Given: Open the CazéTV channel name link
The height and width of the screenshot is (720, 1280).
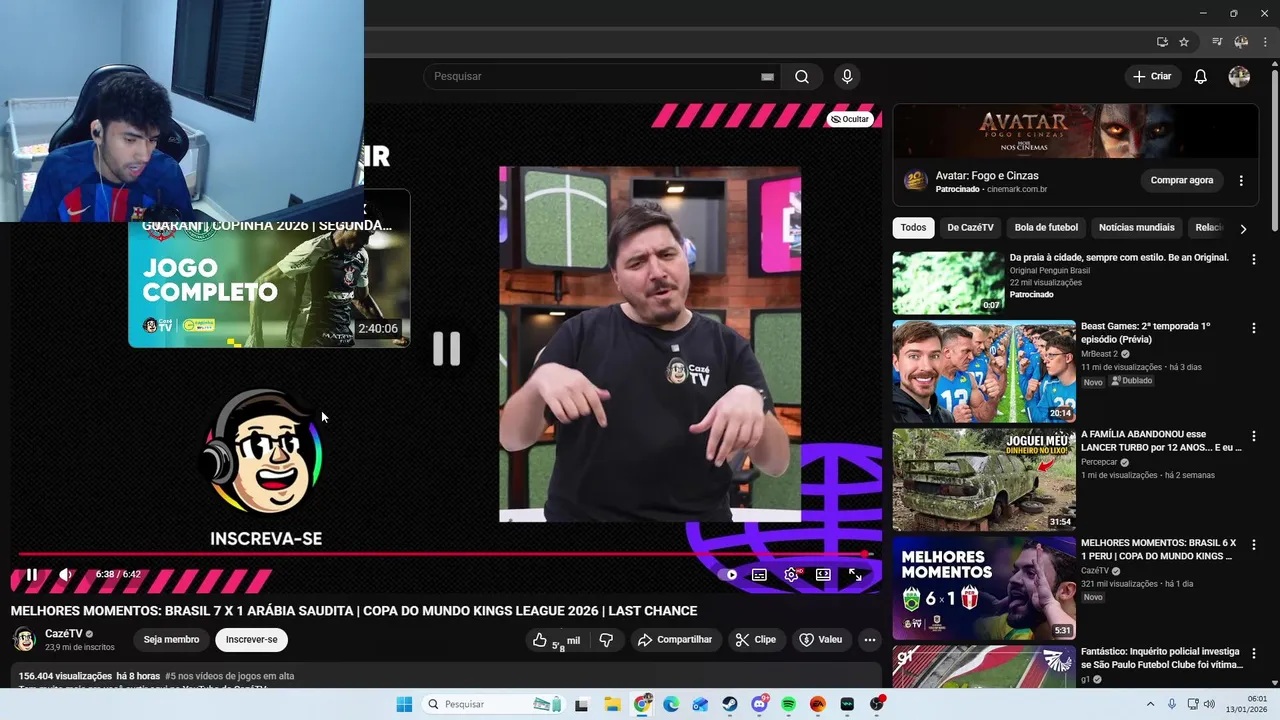Looking at the screenshot, I should [x=64, y=634].
